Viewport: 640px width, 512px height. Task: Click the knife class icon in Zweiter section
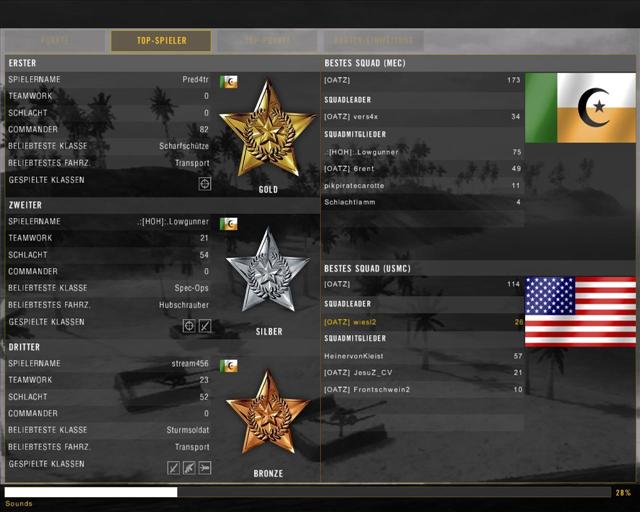pos(205,326)
